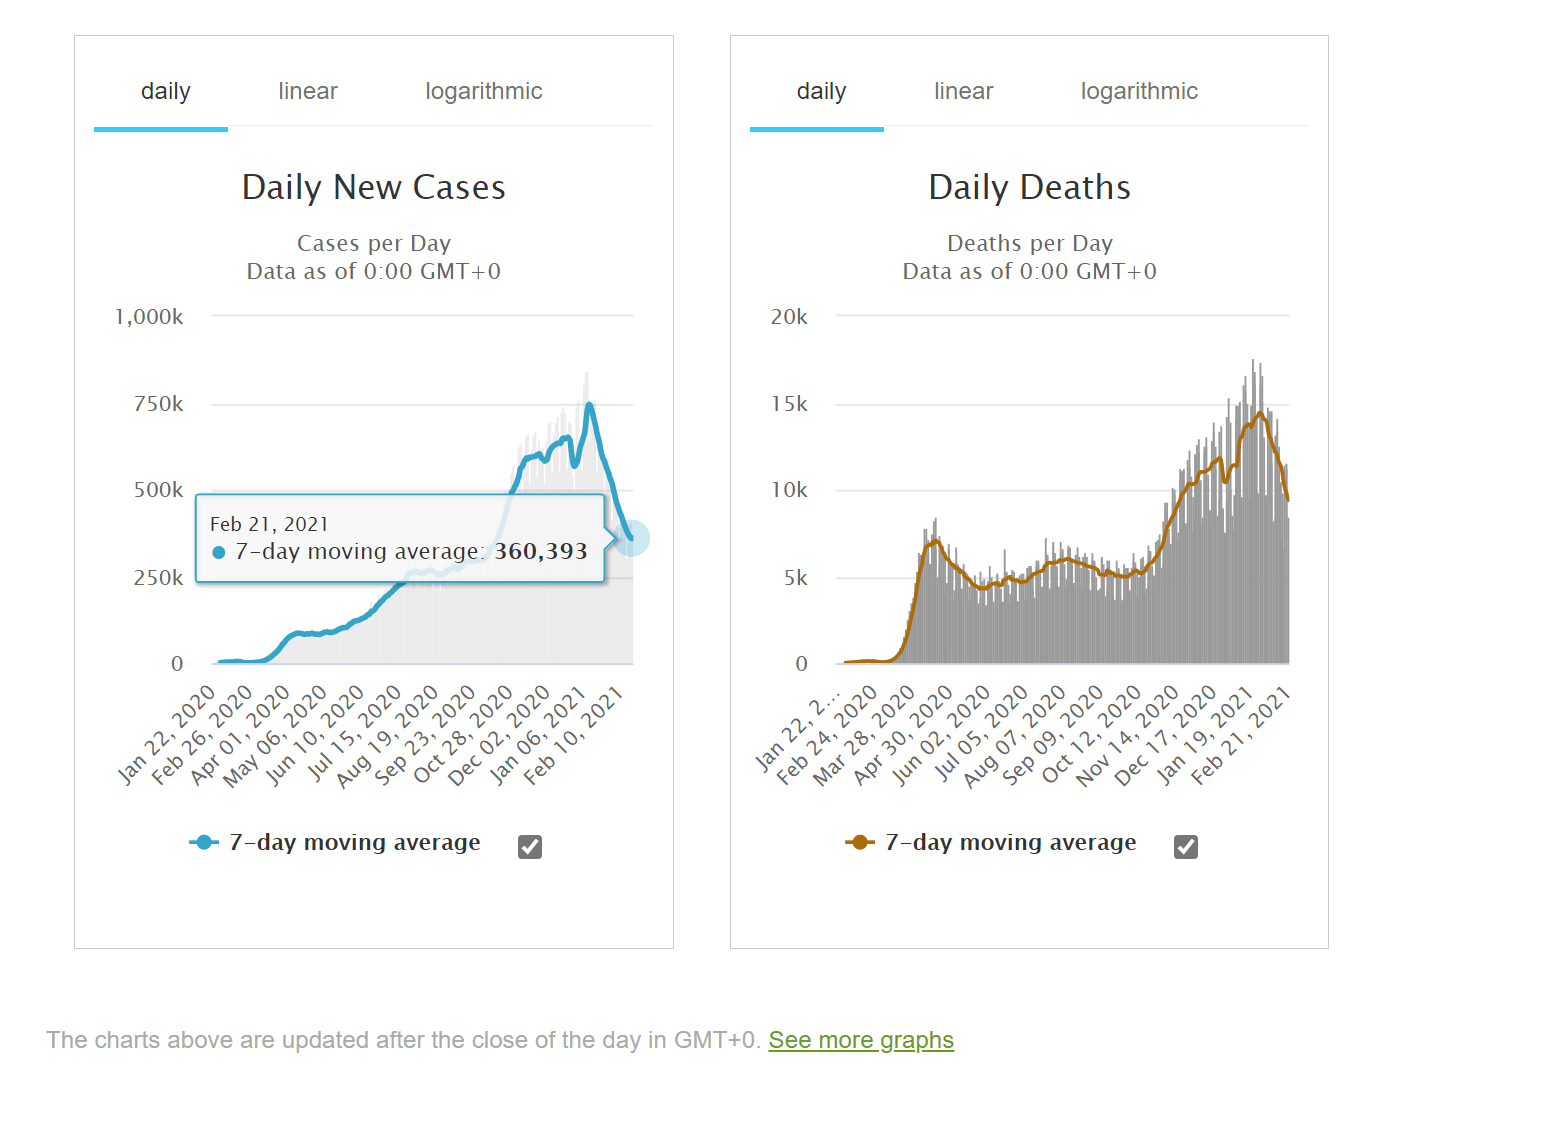Switch Daily Deaths chart to linear
The width and height of the screenshot is (1568, 1124).
963,92
